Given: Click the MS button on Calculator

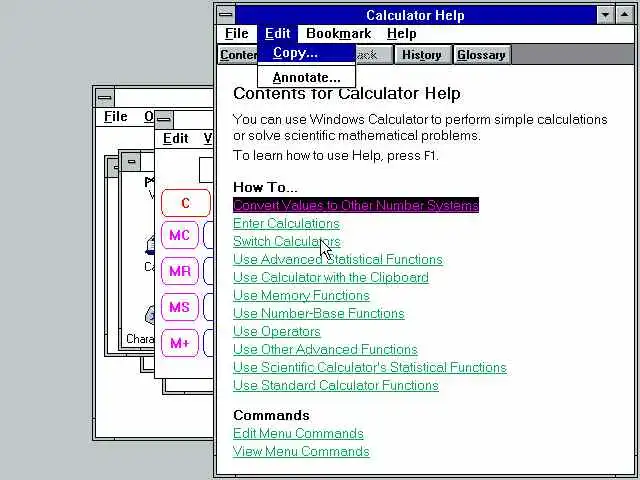Looking at the screenshot, I should (x=180, y=307).
